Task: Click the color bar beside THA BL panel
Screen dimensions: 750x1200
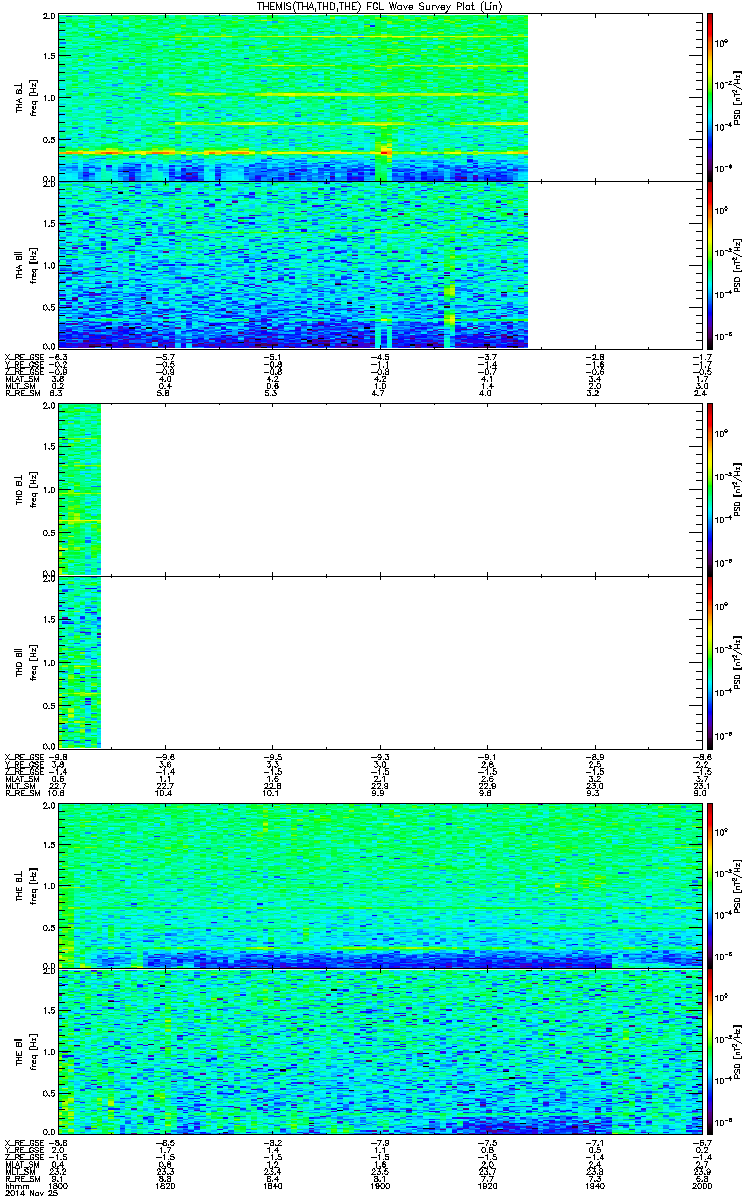Action: coord(709,96)
